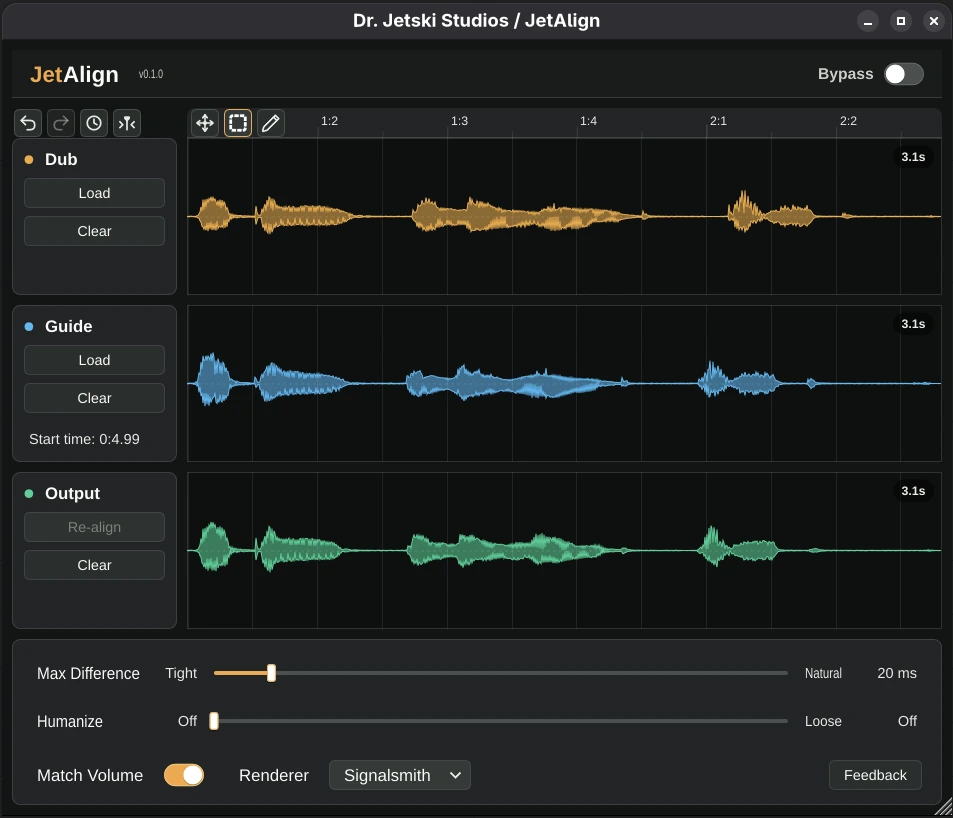Click the Re-align button
The width and height of the screenshot is (953, 818).
point(94,527)
